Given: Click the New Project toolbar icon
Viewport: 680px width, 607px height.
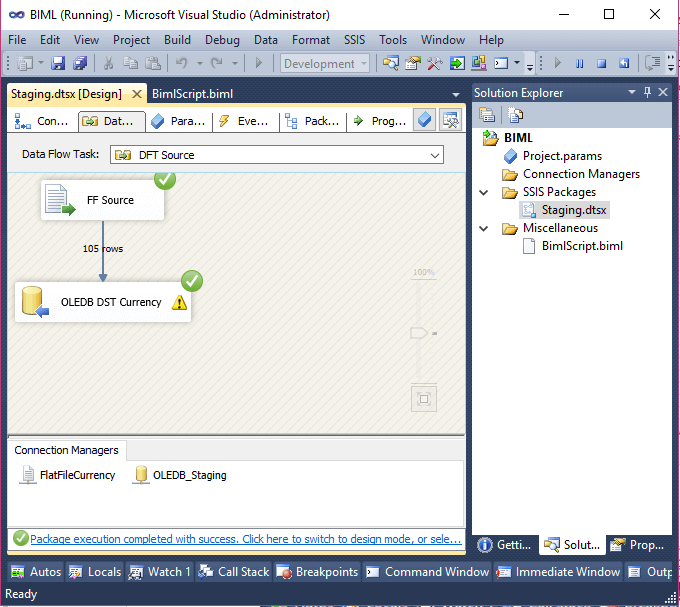Looking at the screenshot, I should point(25,63).
